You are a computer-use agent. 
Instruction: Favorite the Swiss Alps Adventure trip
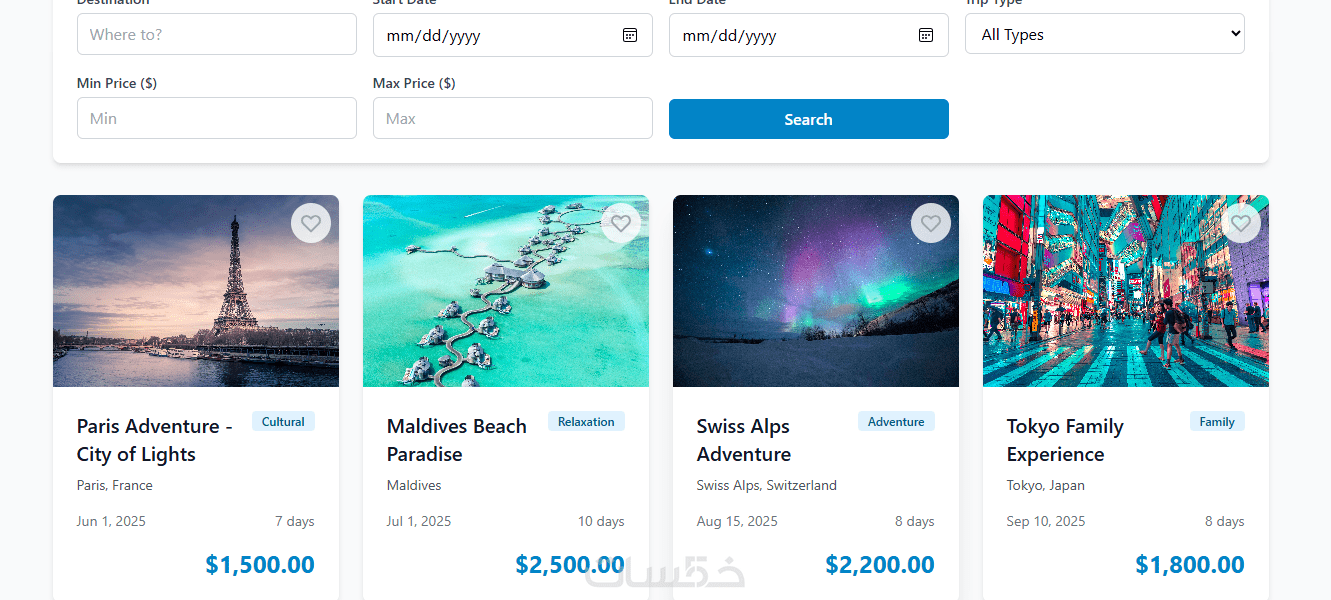[931, 223]
